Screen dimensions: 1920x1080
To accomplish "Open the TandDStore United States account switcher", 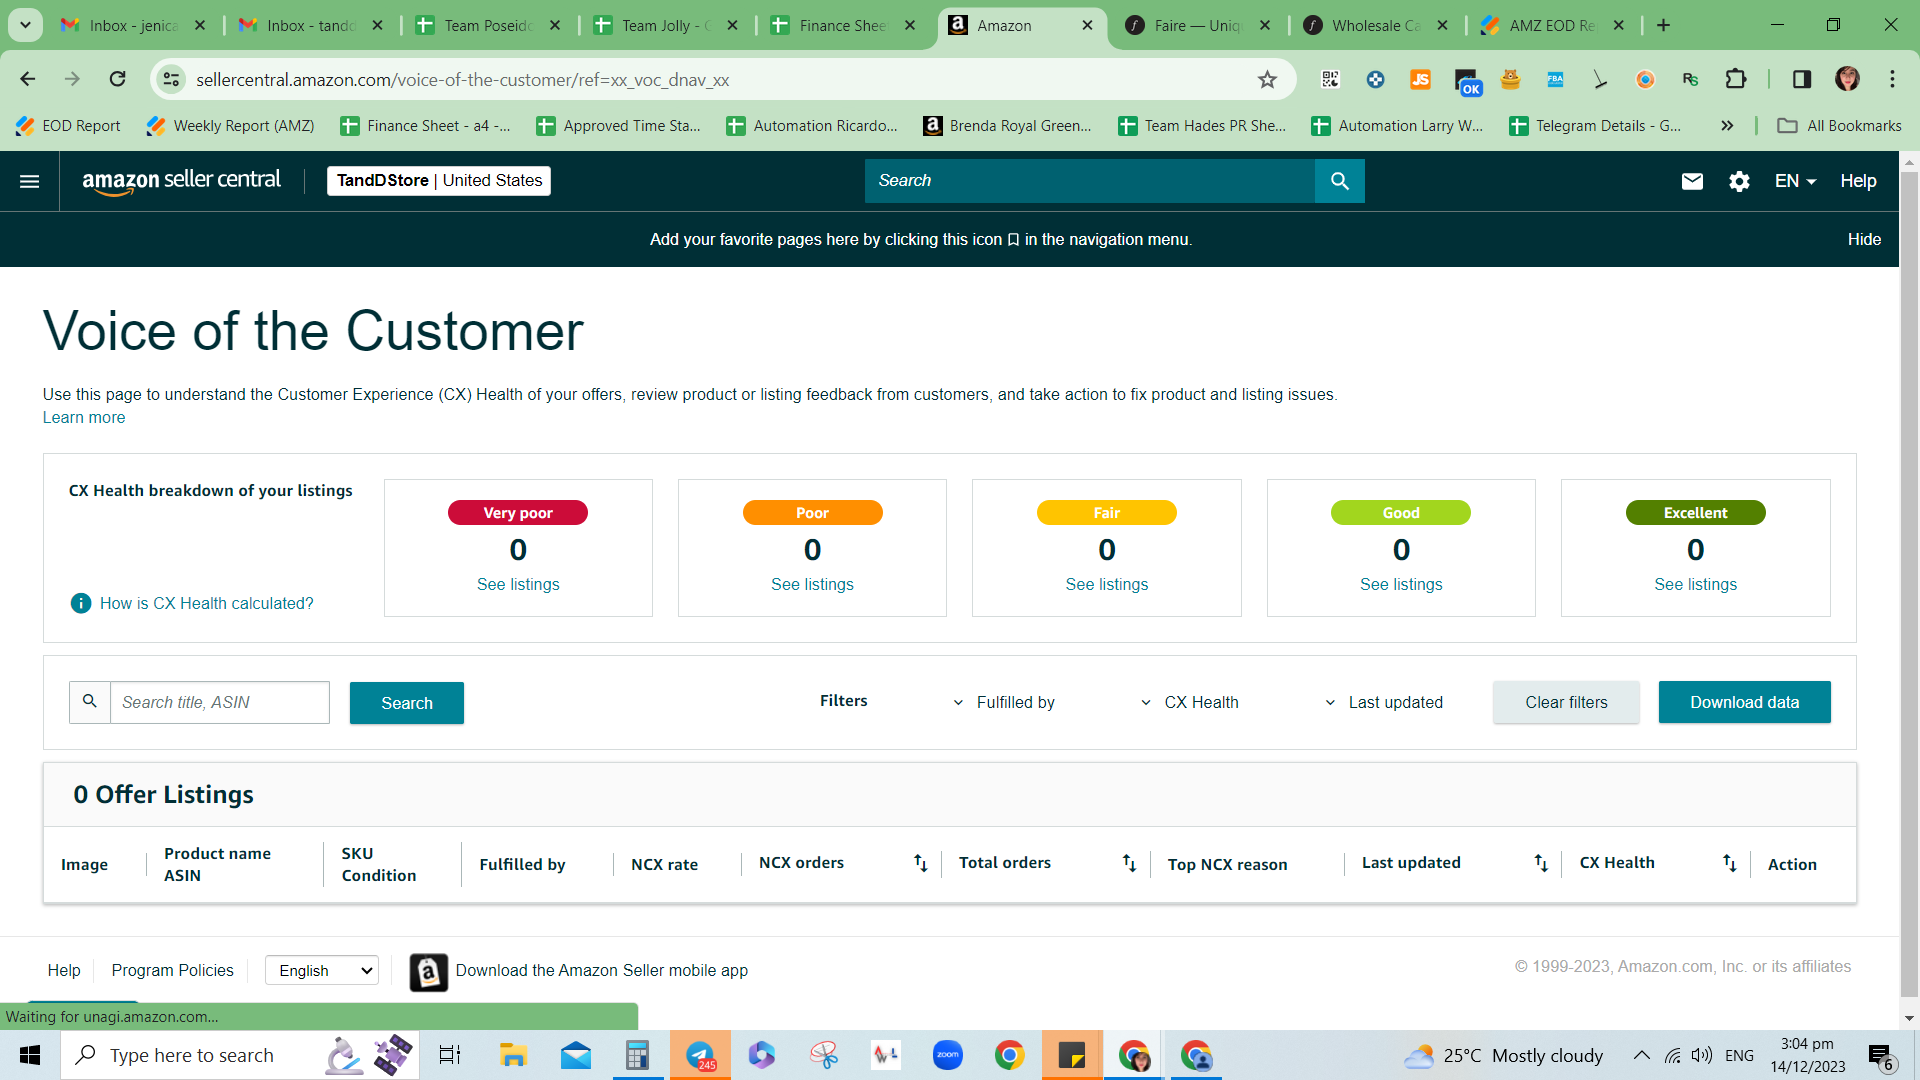I will [438, 180].
